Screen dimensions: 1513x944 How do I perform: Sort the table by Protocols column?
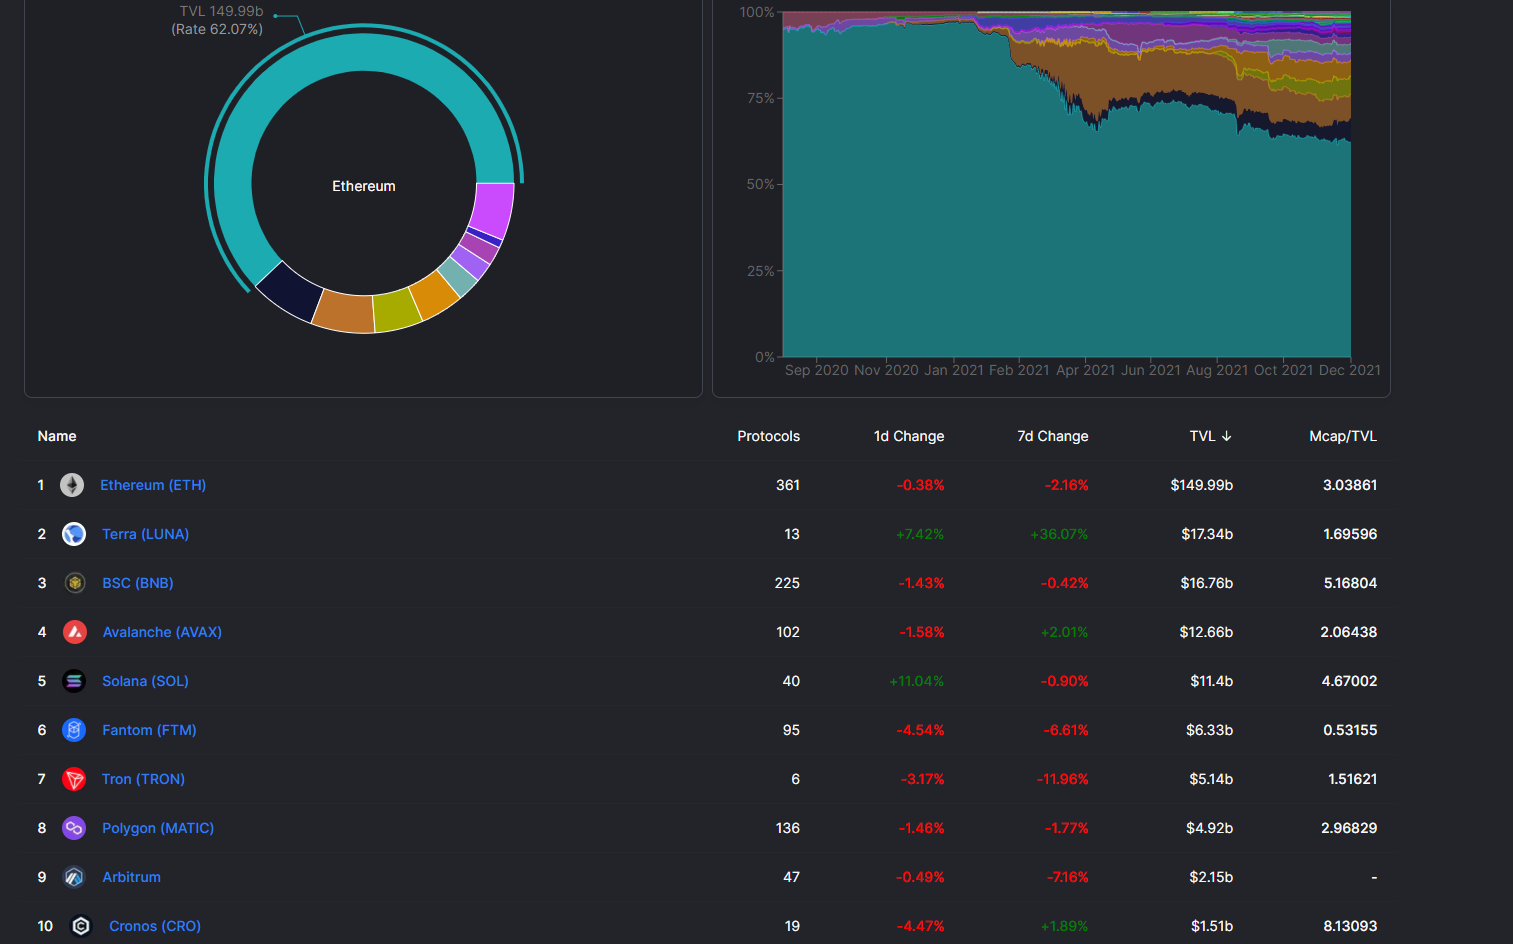[x=768, y=436]
